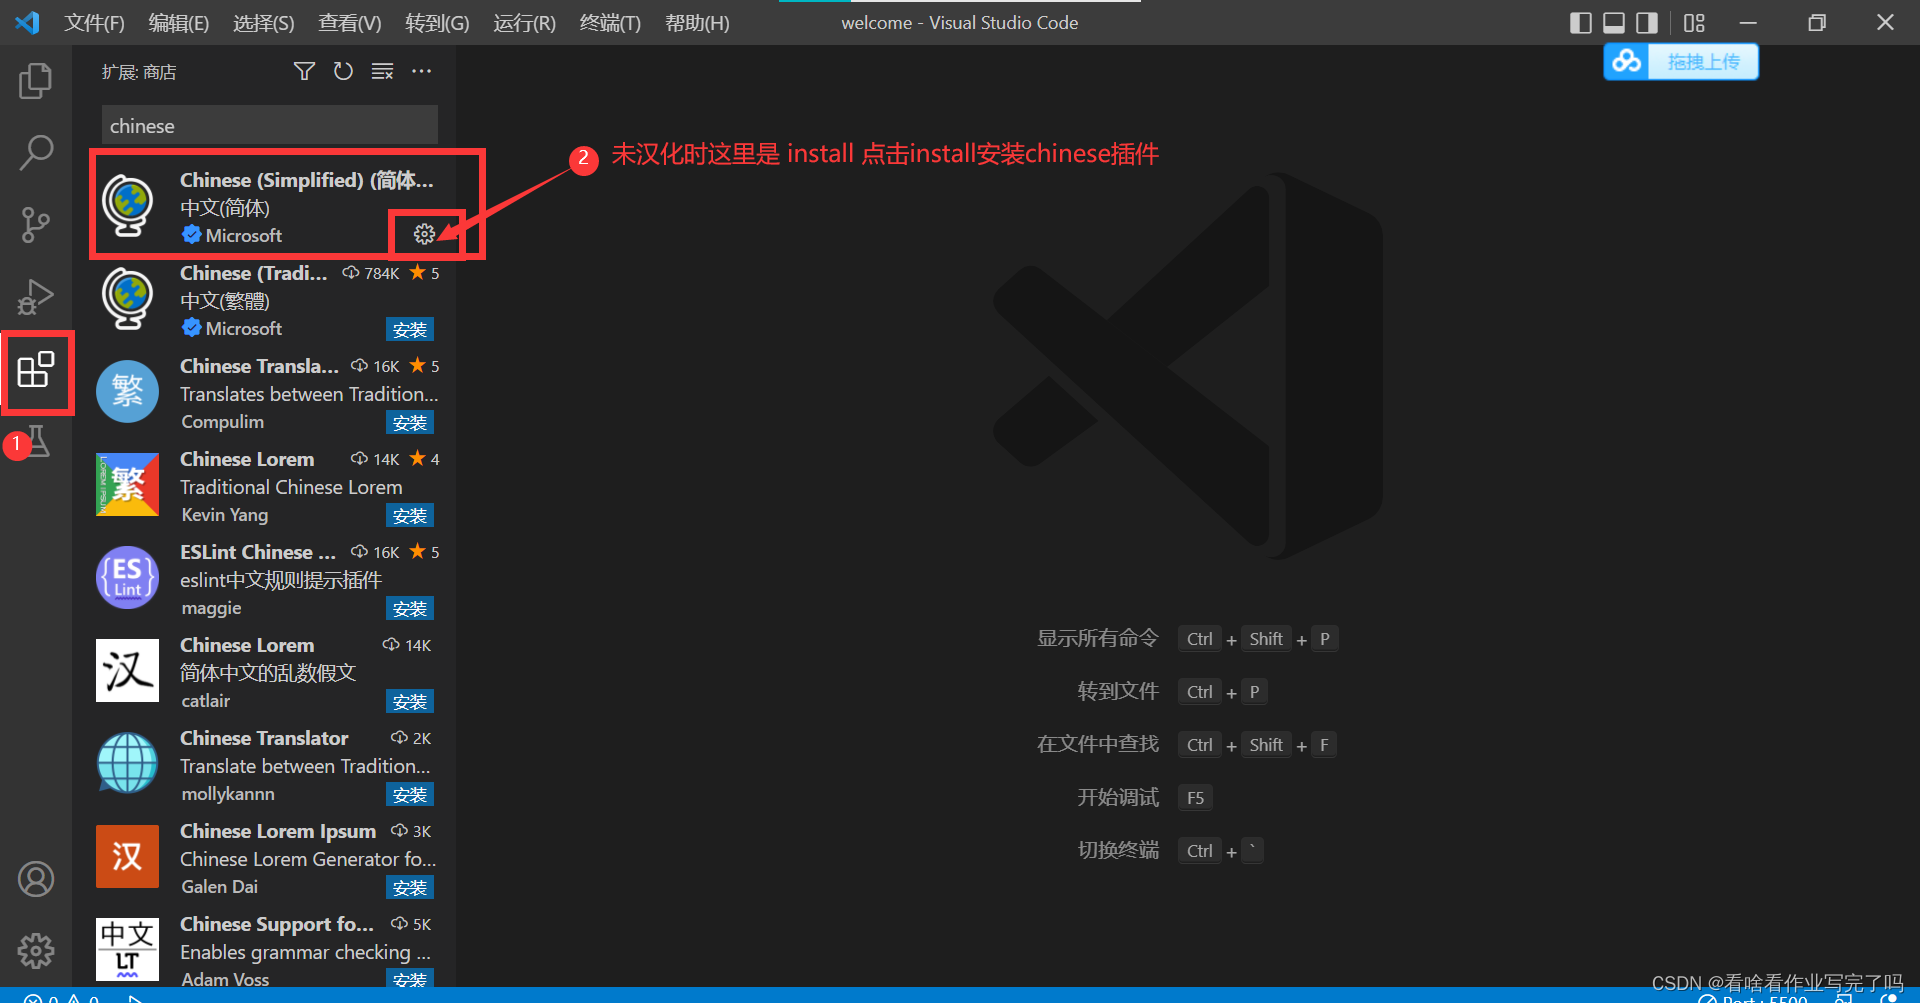Image resolution: width=1920 pixels, height=1003 pixels.
Task: Click the extension search box containing chinese
Action: 269,126
